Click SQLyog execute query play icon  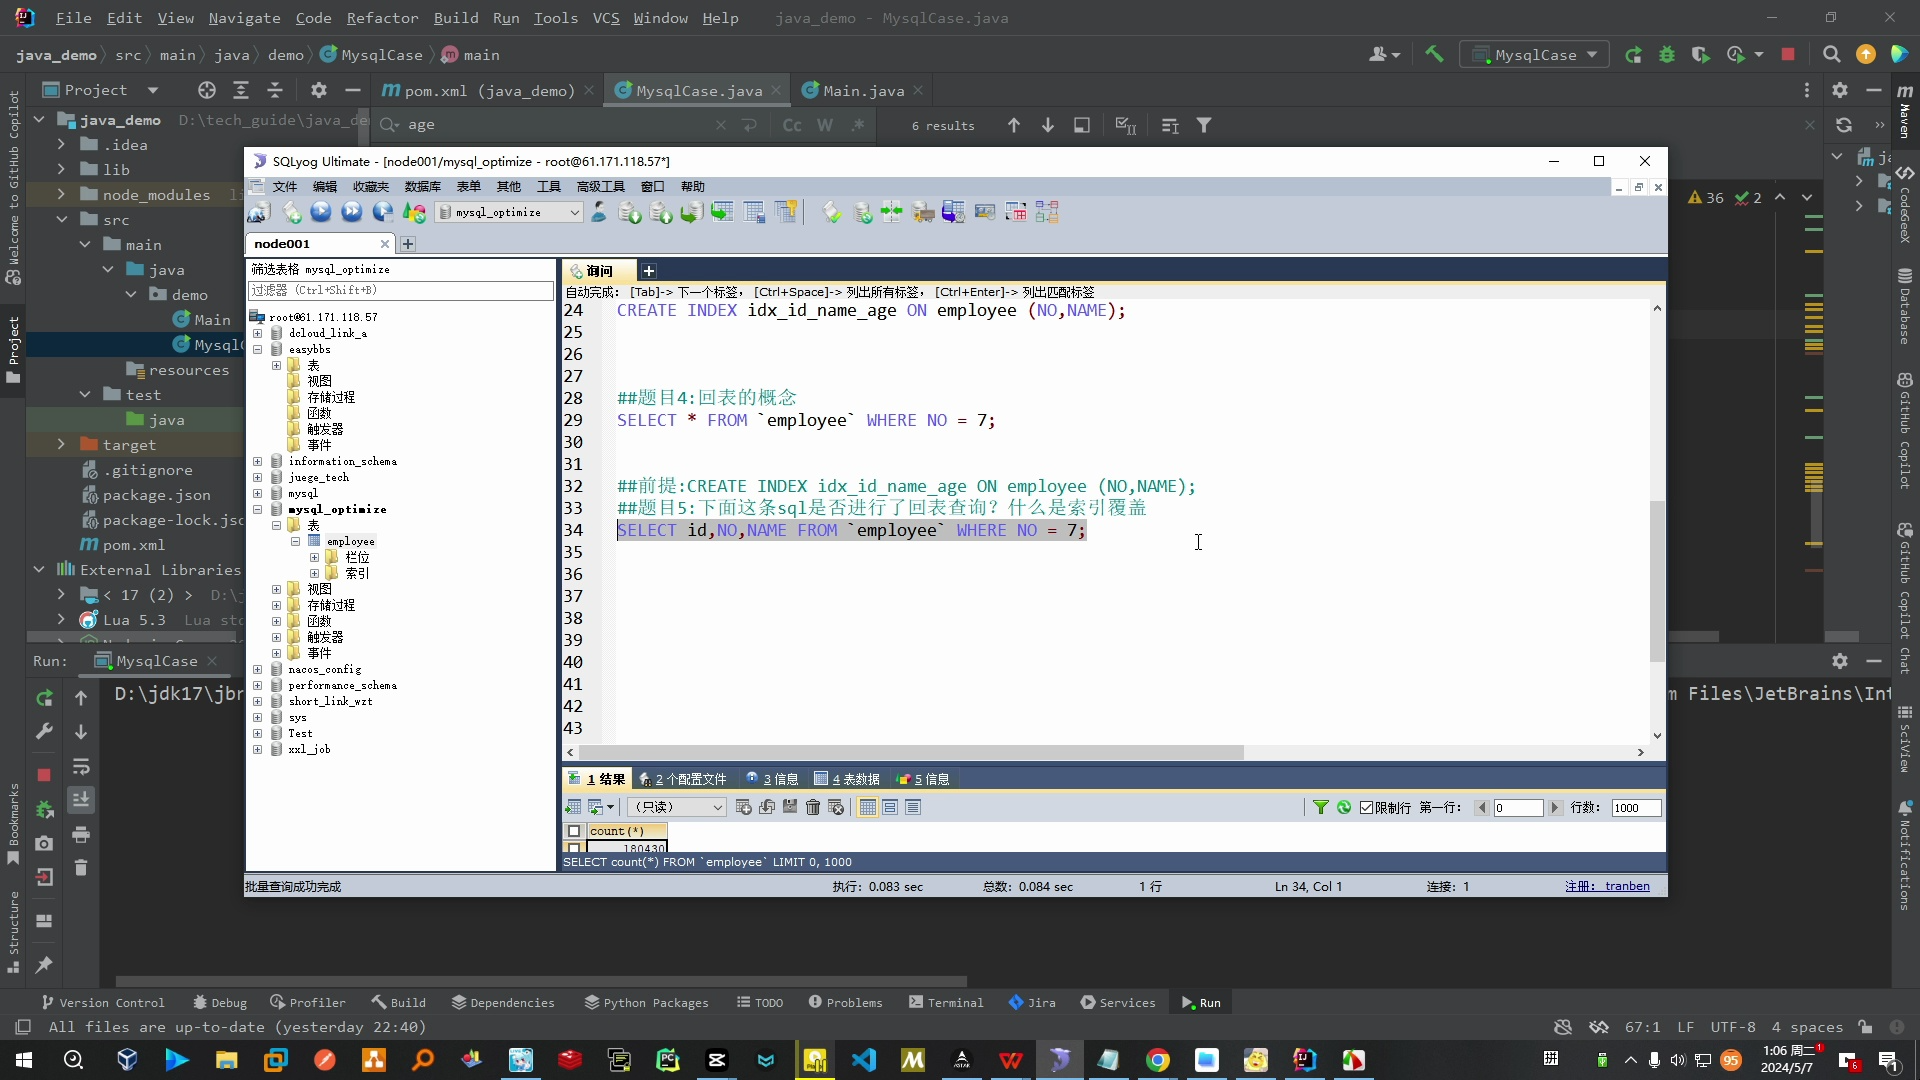(x=321, y=212)
